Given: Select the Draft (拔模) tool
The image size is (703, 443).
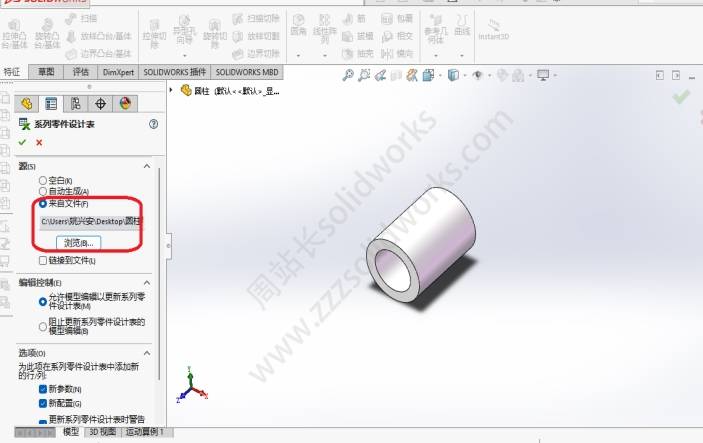Looking at the screenshot, I should [358, 36].
